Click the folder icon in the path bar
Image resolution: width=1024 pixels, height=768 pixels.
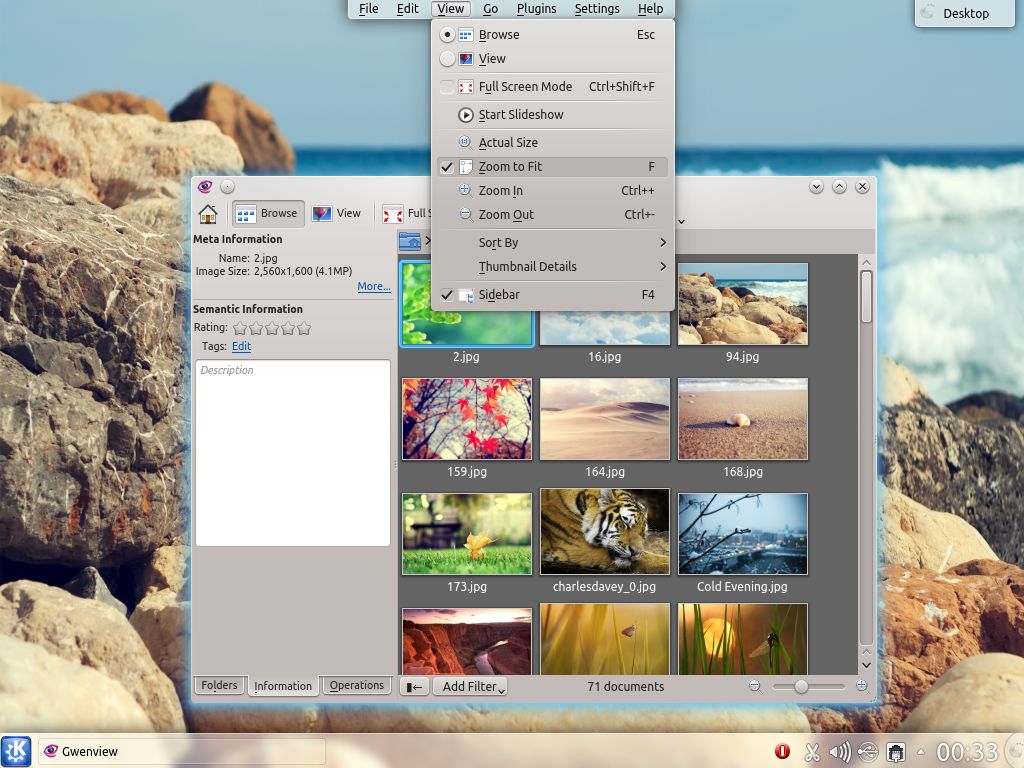410,241
